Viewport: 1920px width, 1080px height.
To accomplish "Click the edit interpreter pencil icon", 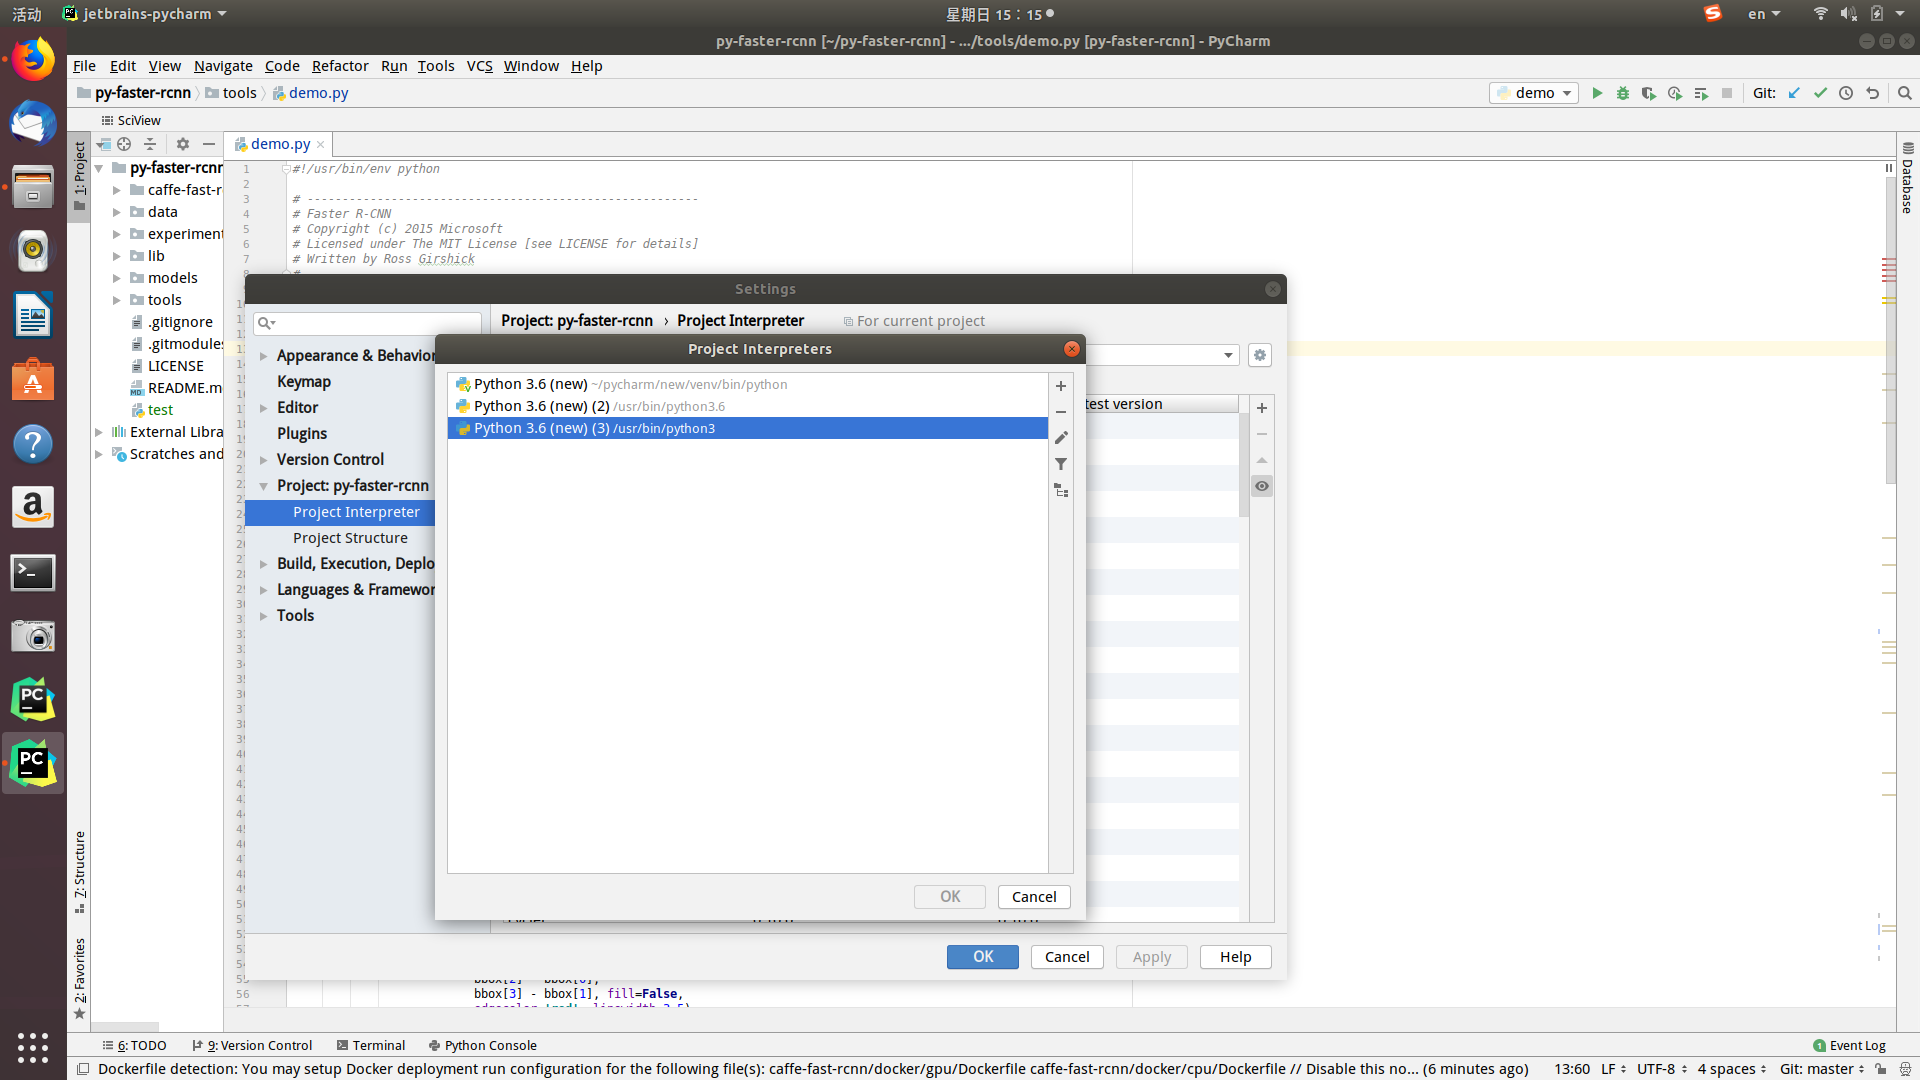I will pos(1061,438).
